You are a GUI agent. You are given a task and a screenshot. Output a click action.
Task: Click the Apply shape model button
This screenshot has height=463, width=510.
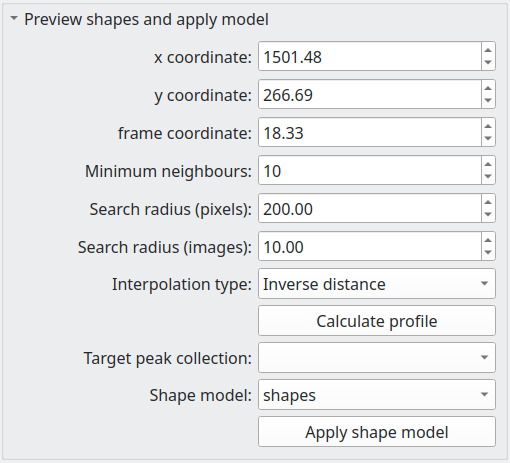(377, 432)
